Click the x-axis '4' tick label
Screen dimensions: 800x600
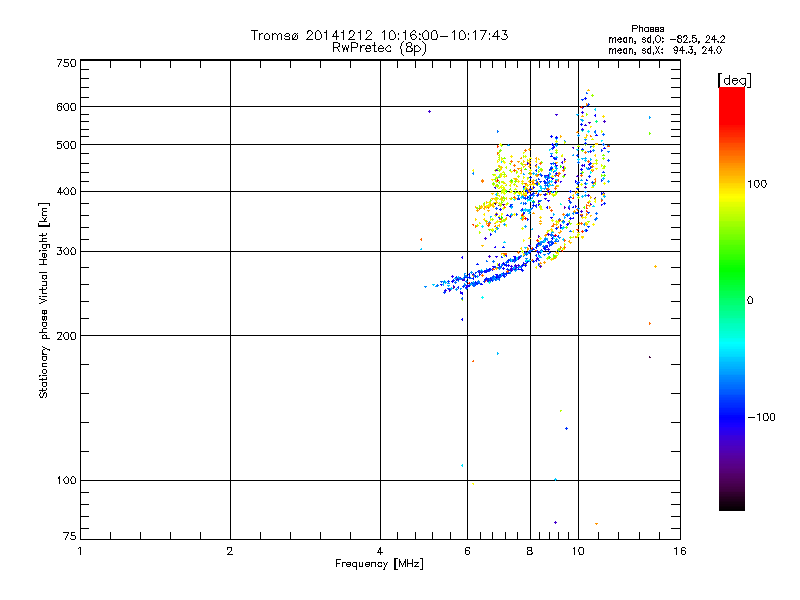(380, 551)
